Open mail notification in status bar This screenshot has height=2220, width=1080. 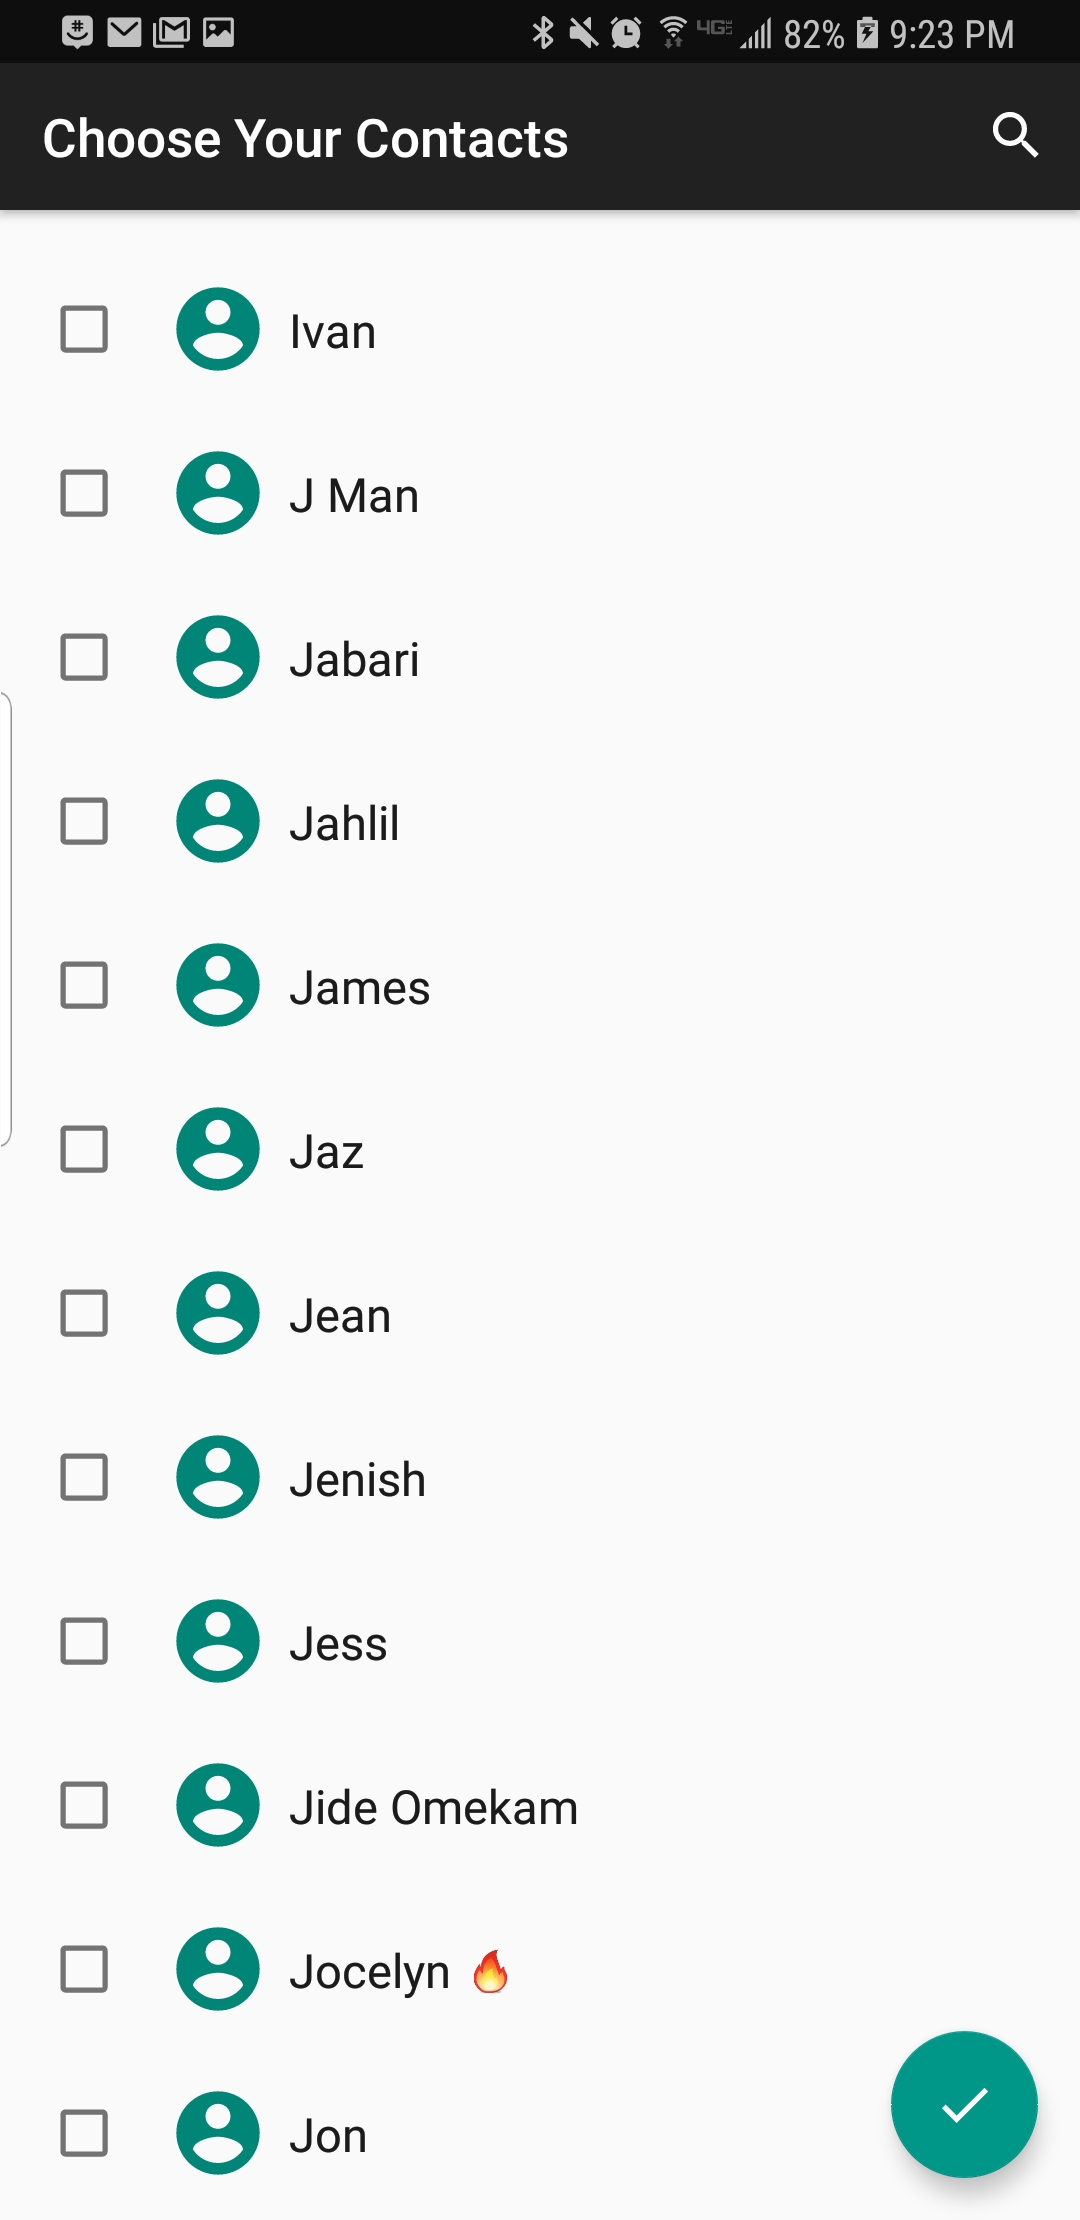tap(124, 32)
